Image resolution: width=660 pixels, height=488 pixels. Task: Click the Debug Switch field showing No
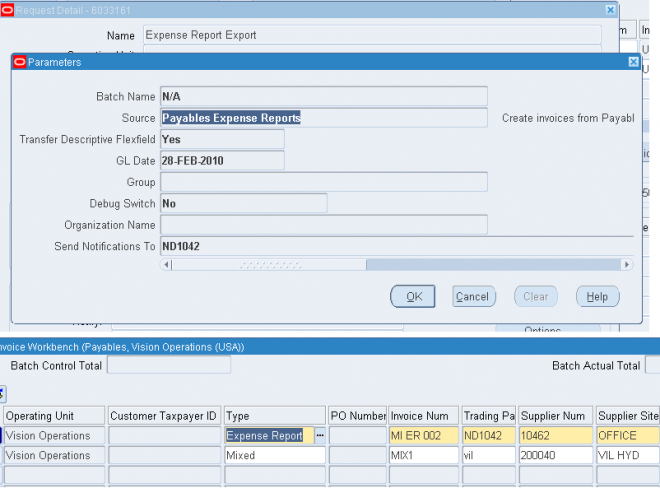point(244,203)
